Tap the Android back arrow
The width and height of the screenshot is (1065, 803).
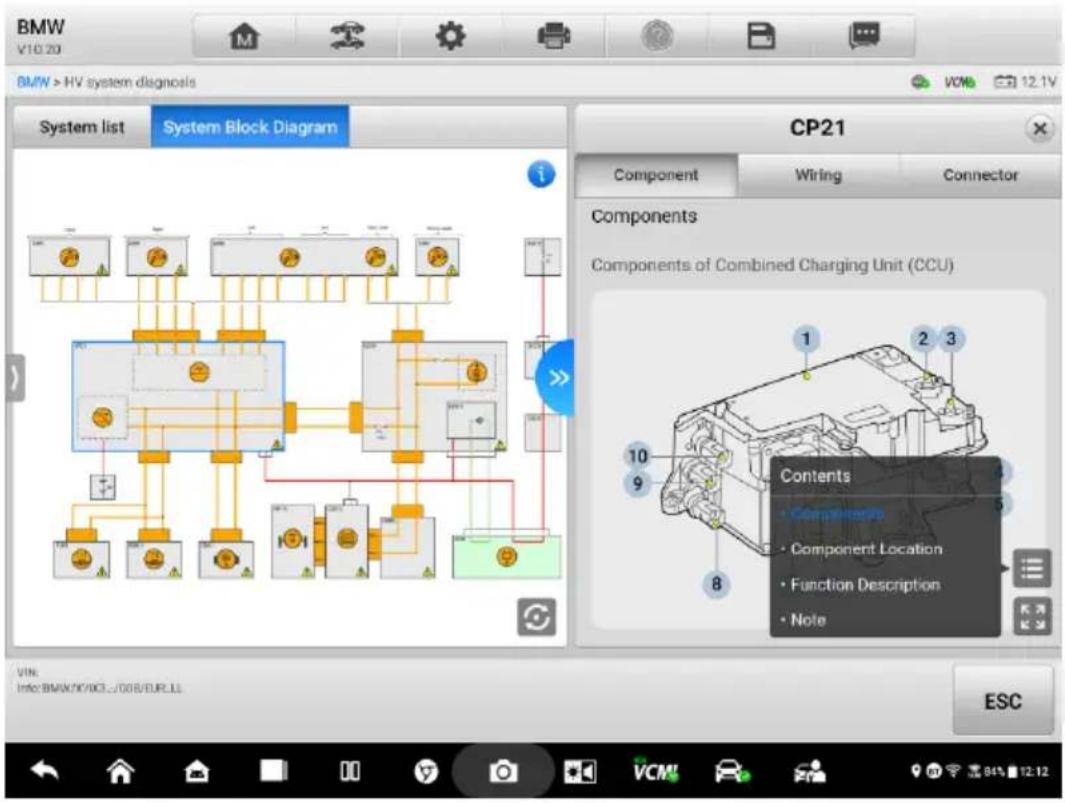pos(45,770)
